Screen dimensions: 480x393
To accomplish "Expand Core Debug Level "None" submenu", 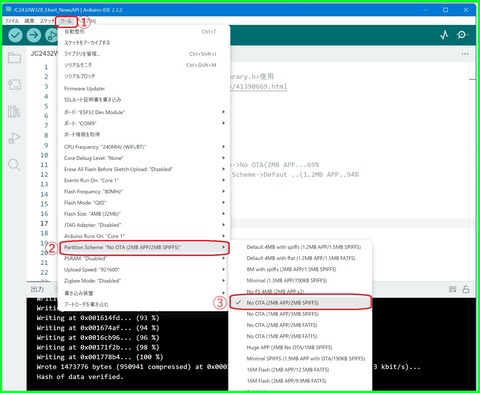I will point(144,158).
